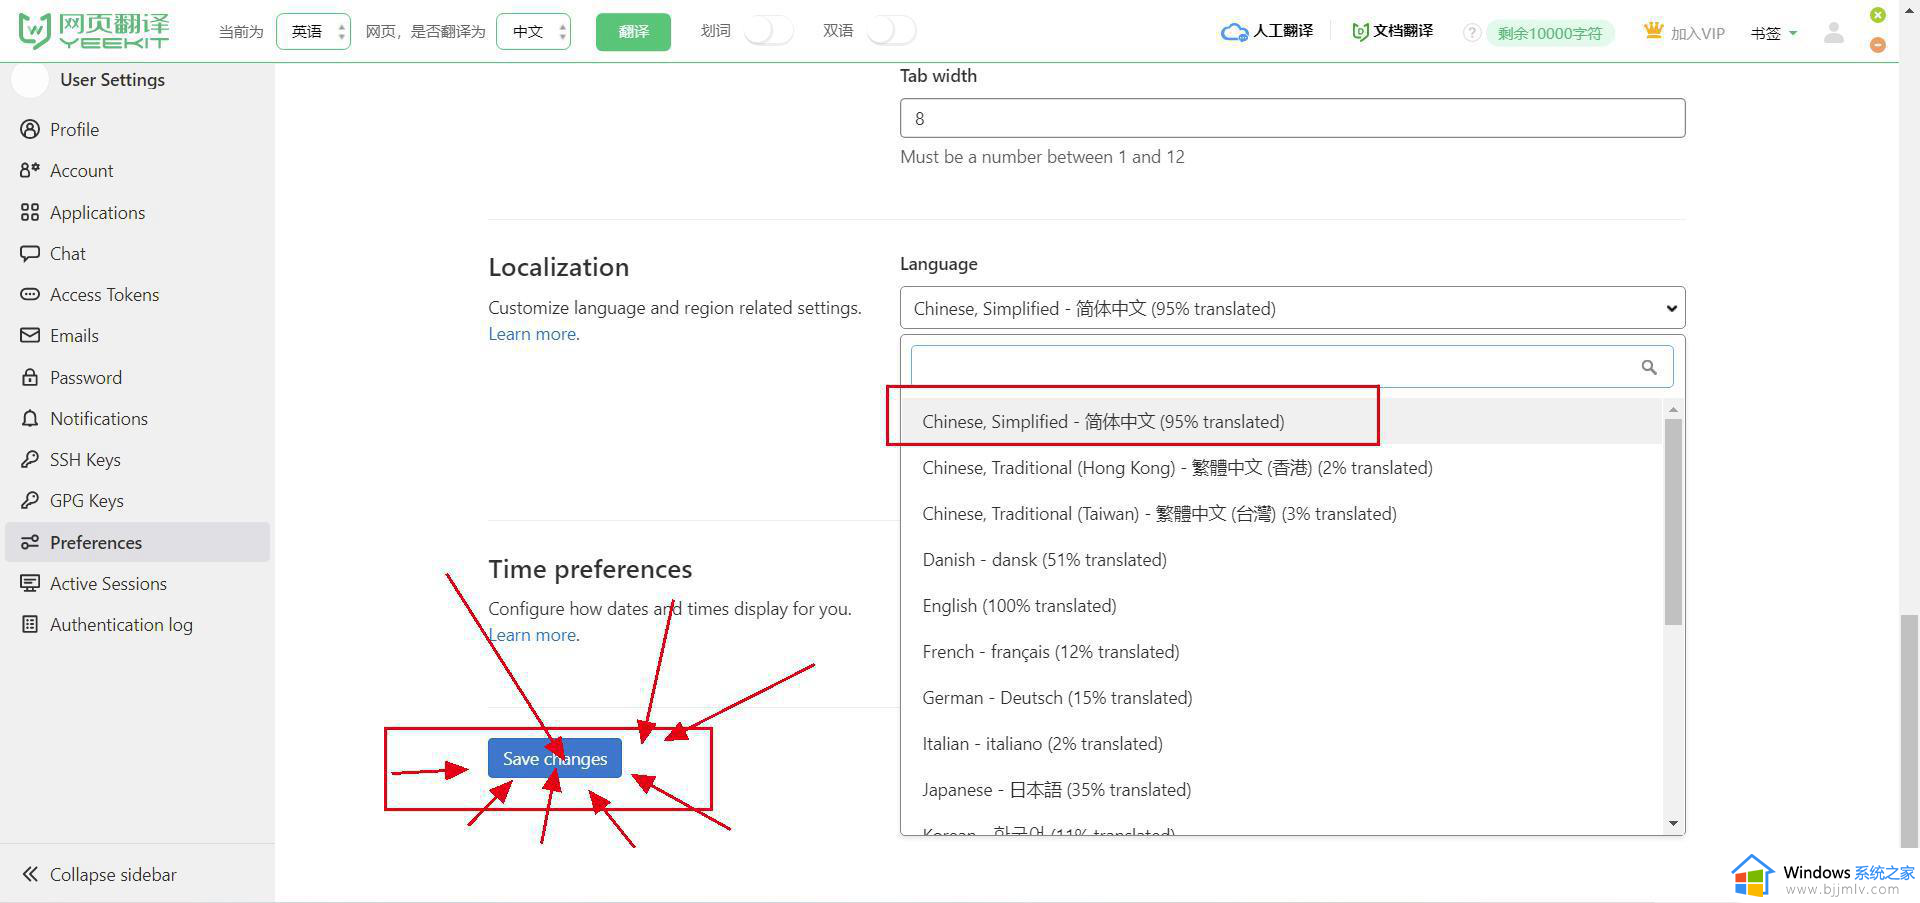The image size is (1920, 903).
Task: Open Access Tokens page
Action: coord(137,294)
